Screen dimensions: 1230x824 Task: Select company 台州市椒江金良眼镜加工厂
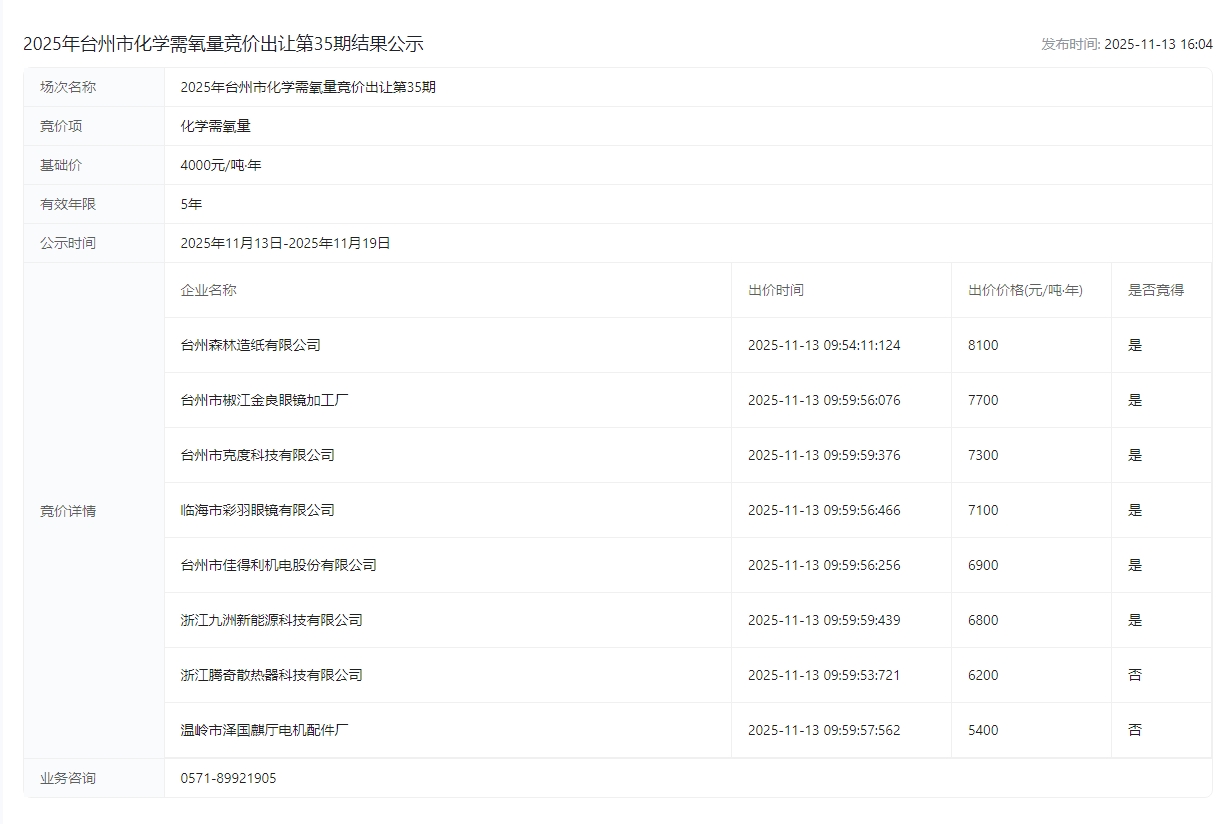click(x=264, y=400)
